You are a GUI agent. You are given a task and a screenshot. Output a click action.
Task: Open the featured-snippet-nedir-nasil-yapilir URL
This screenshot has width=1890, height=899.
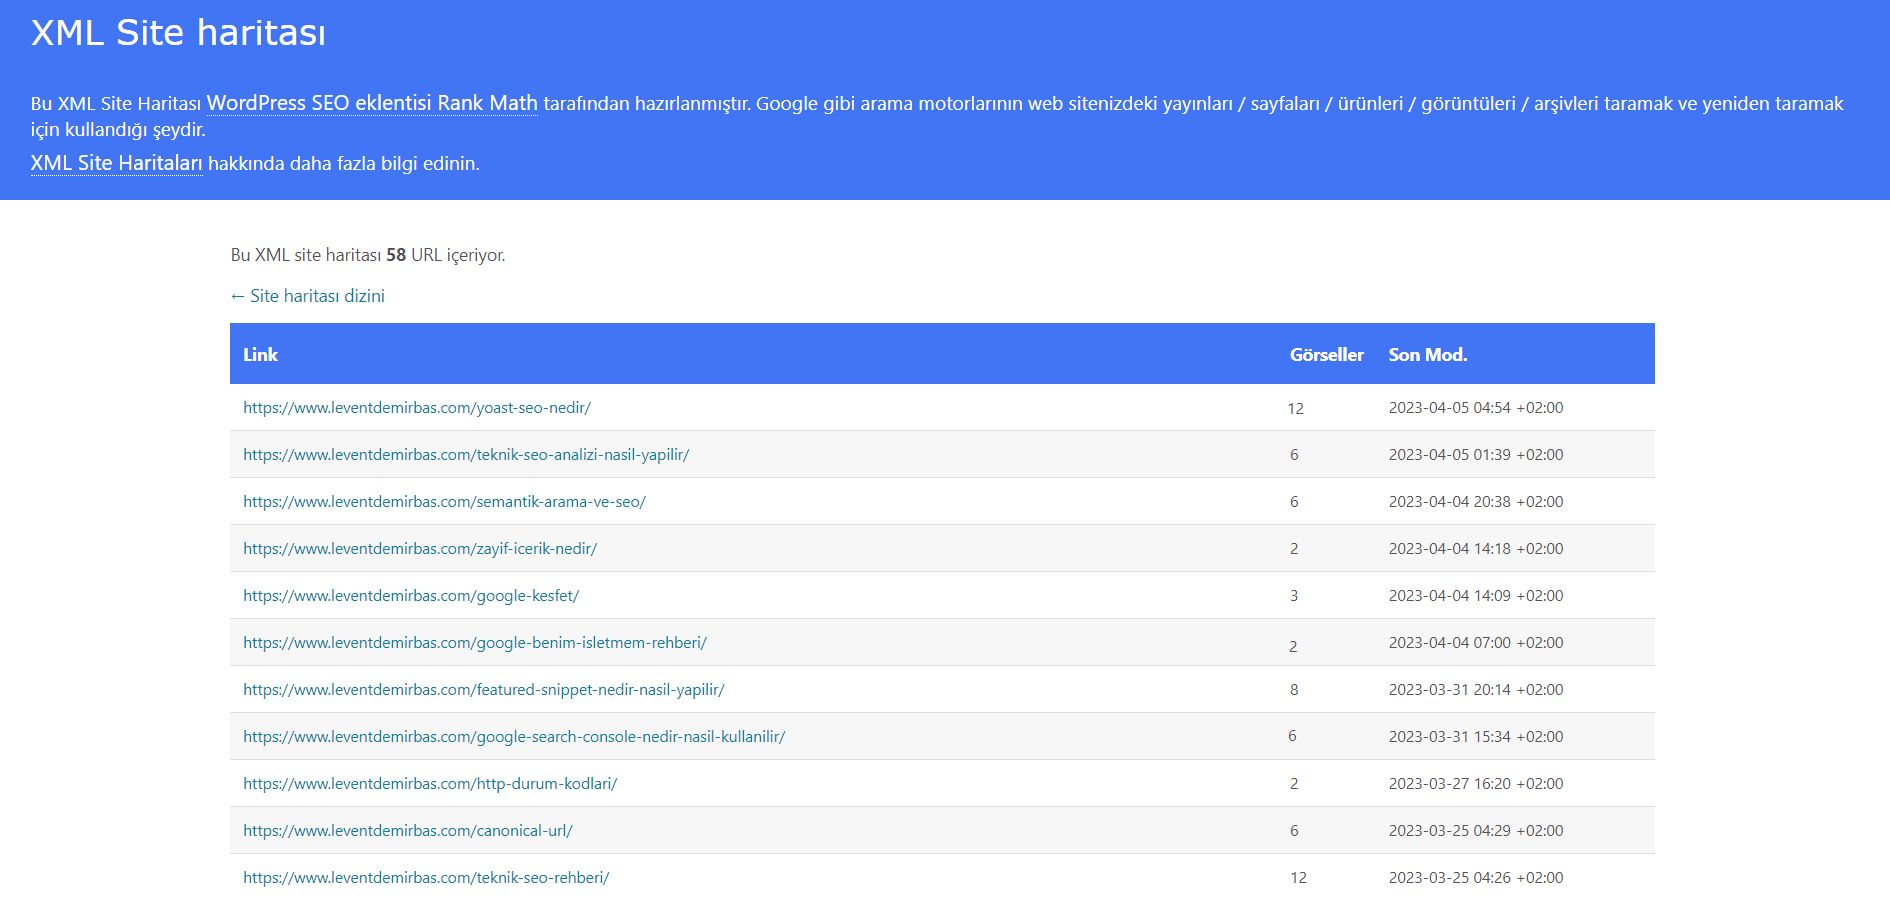[x=484, y=690]
